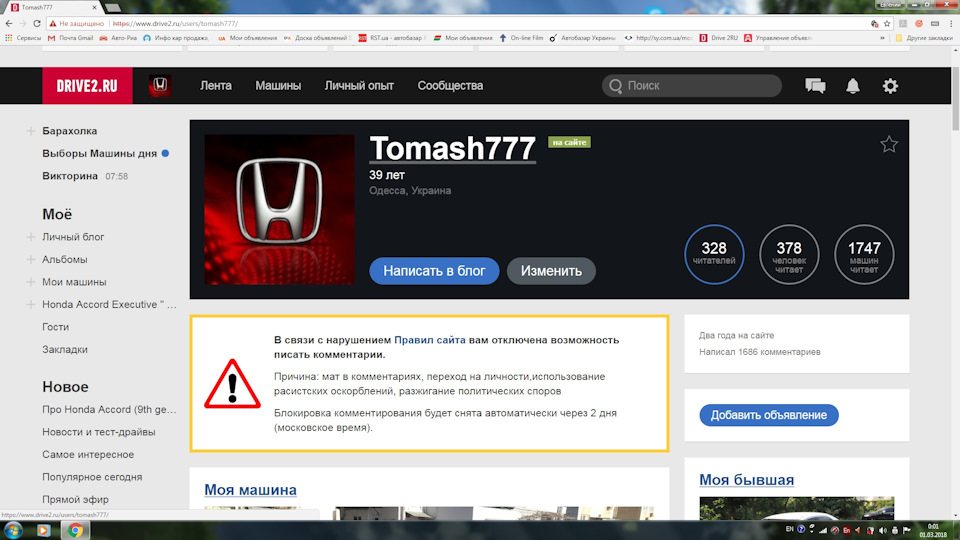Launch media player from the taskbar
Viewport: 960px width, 540px height.
(43, 530)
